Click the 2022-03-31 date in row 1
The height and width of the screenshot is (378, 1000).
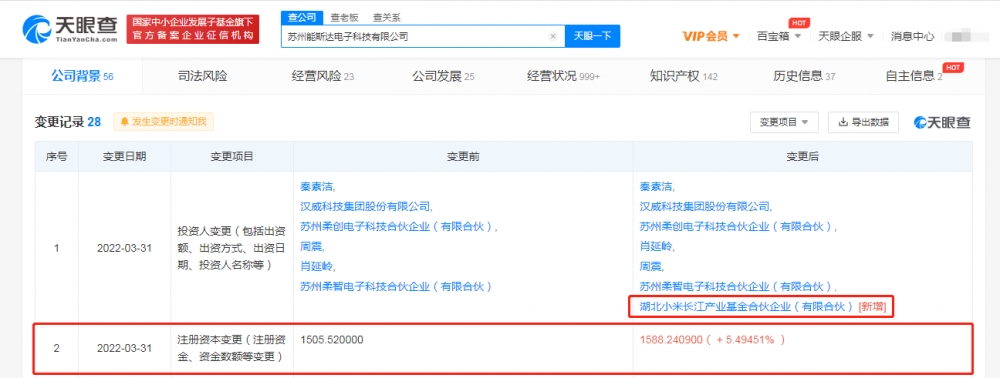tap(125, 248)
